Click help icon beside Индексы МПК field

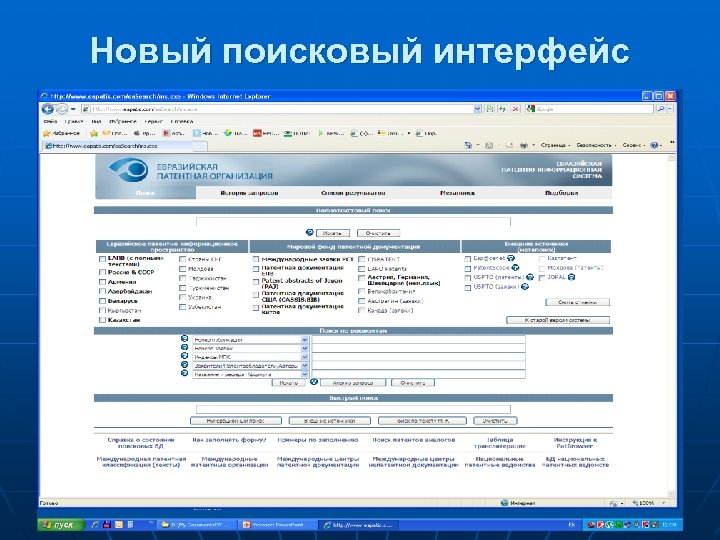tap(185, 356)
